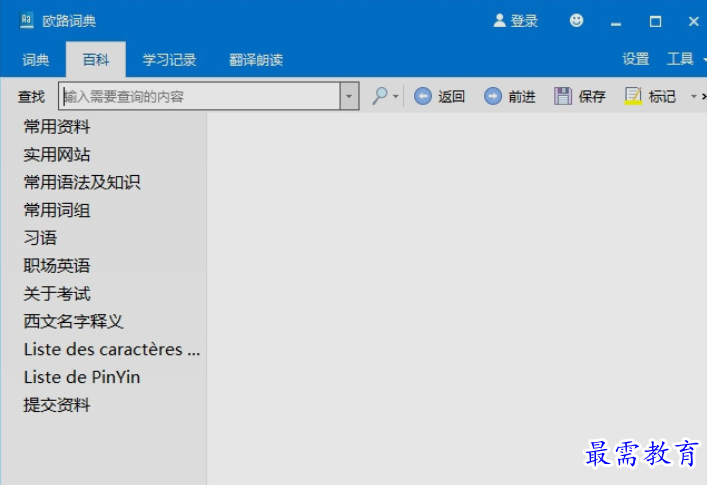
Task: Open Liste des caractères entry
Action: tap(112, 349)
